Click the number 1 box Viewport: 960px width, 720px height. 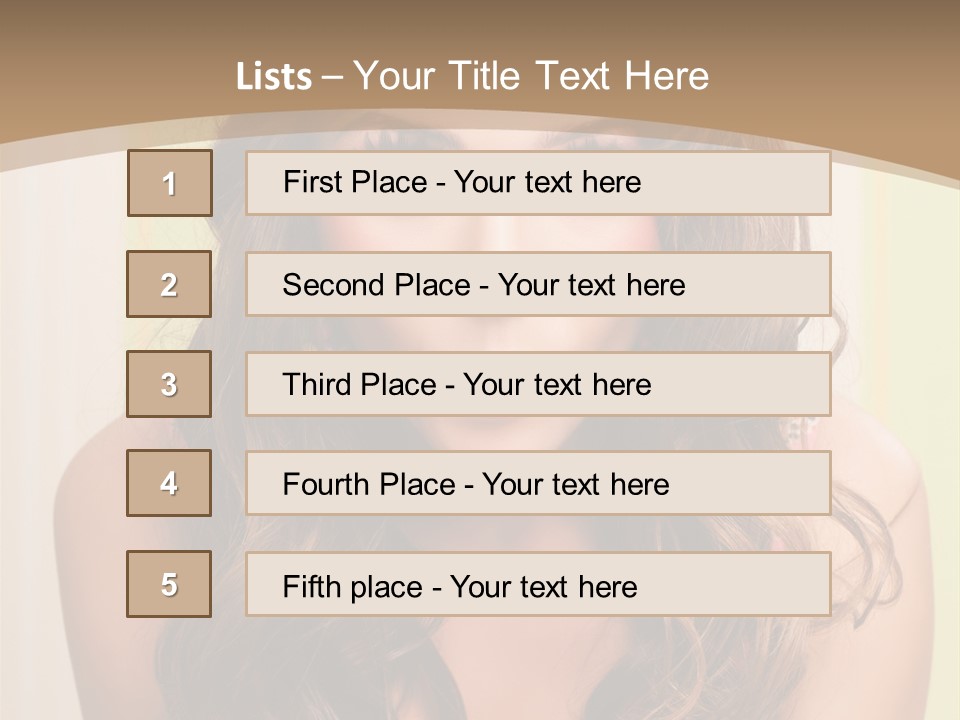coord(170,183)
